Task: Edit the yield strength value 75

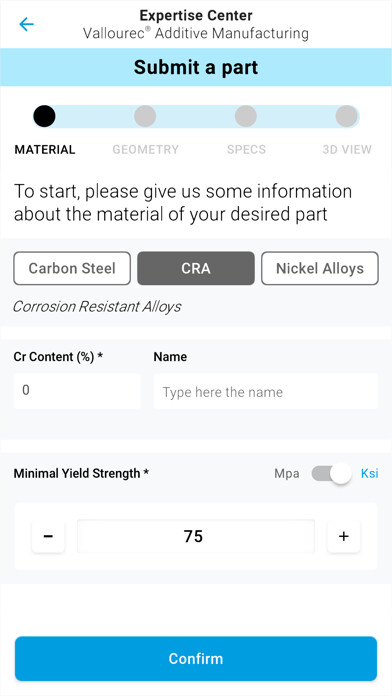Action: [x=196, y=536]
